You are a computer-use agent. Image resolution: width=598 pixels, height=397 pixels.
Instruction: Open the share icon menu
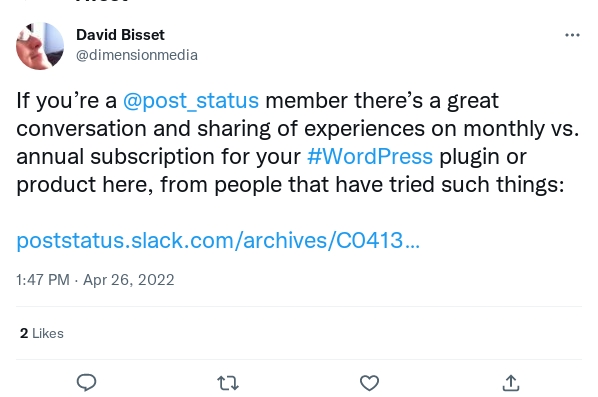(511, 383)
